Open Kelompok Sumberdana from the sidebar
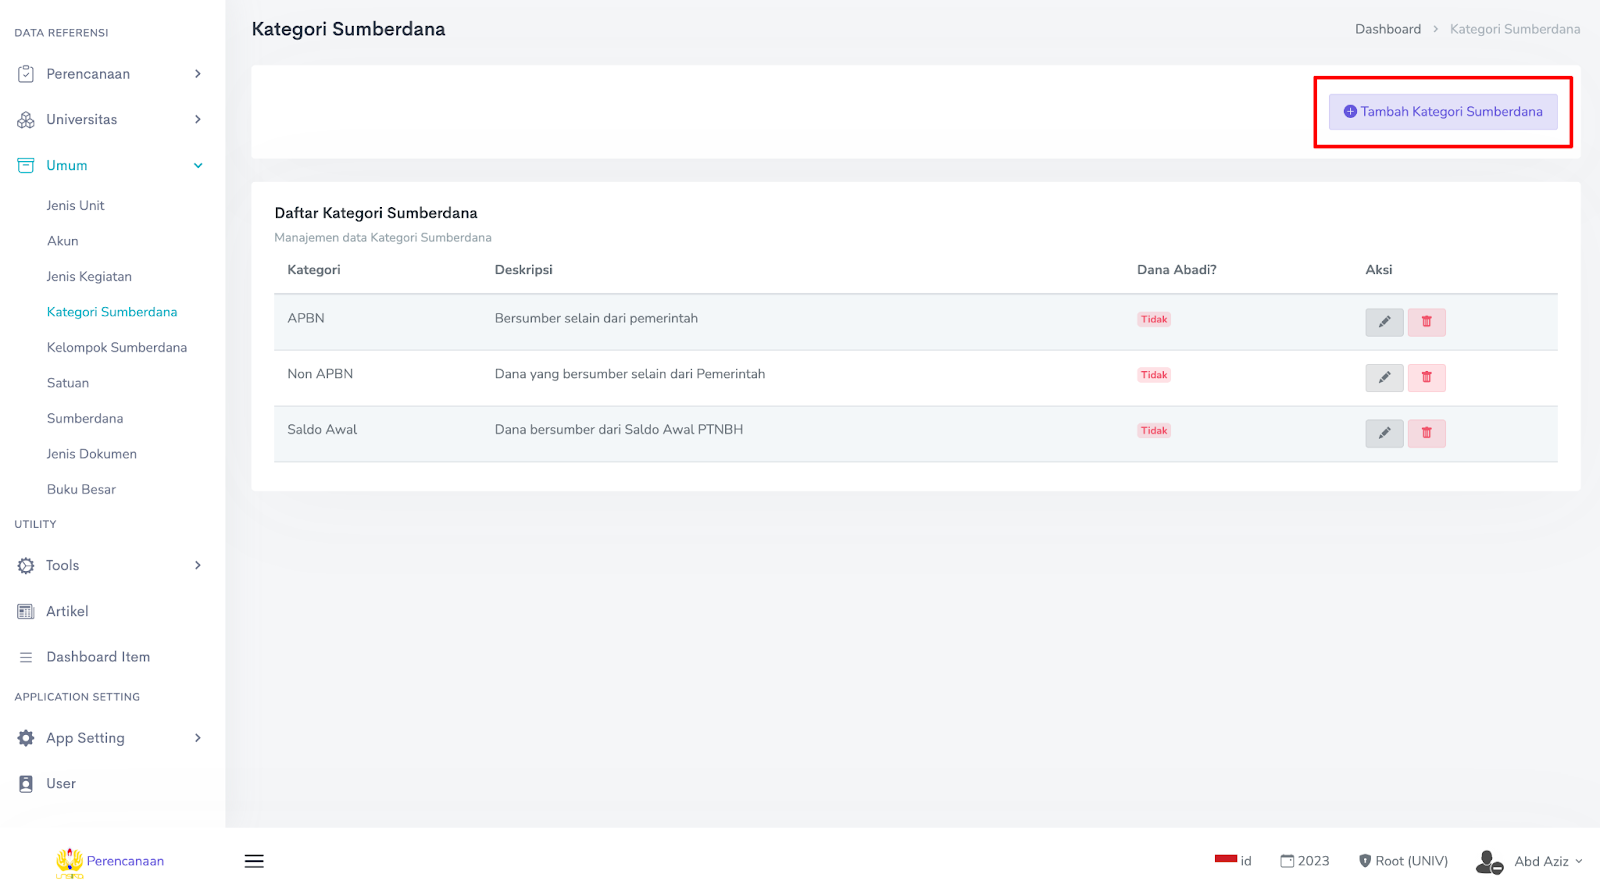Viewport: 1600px width, 892px height. point(117,348)
